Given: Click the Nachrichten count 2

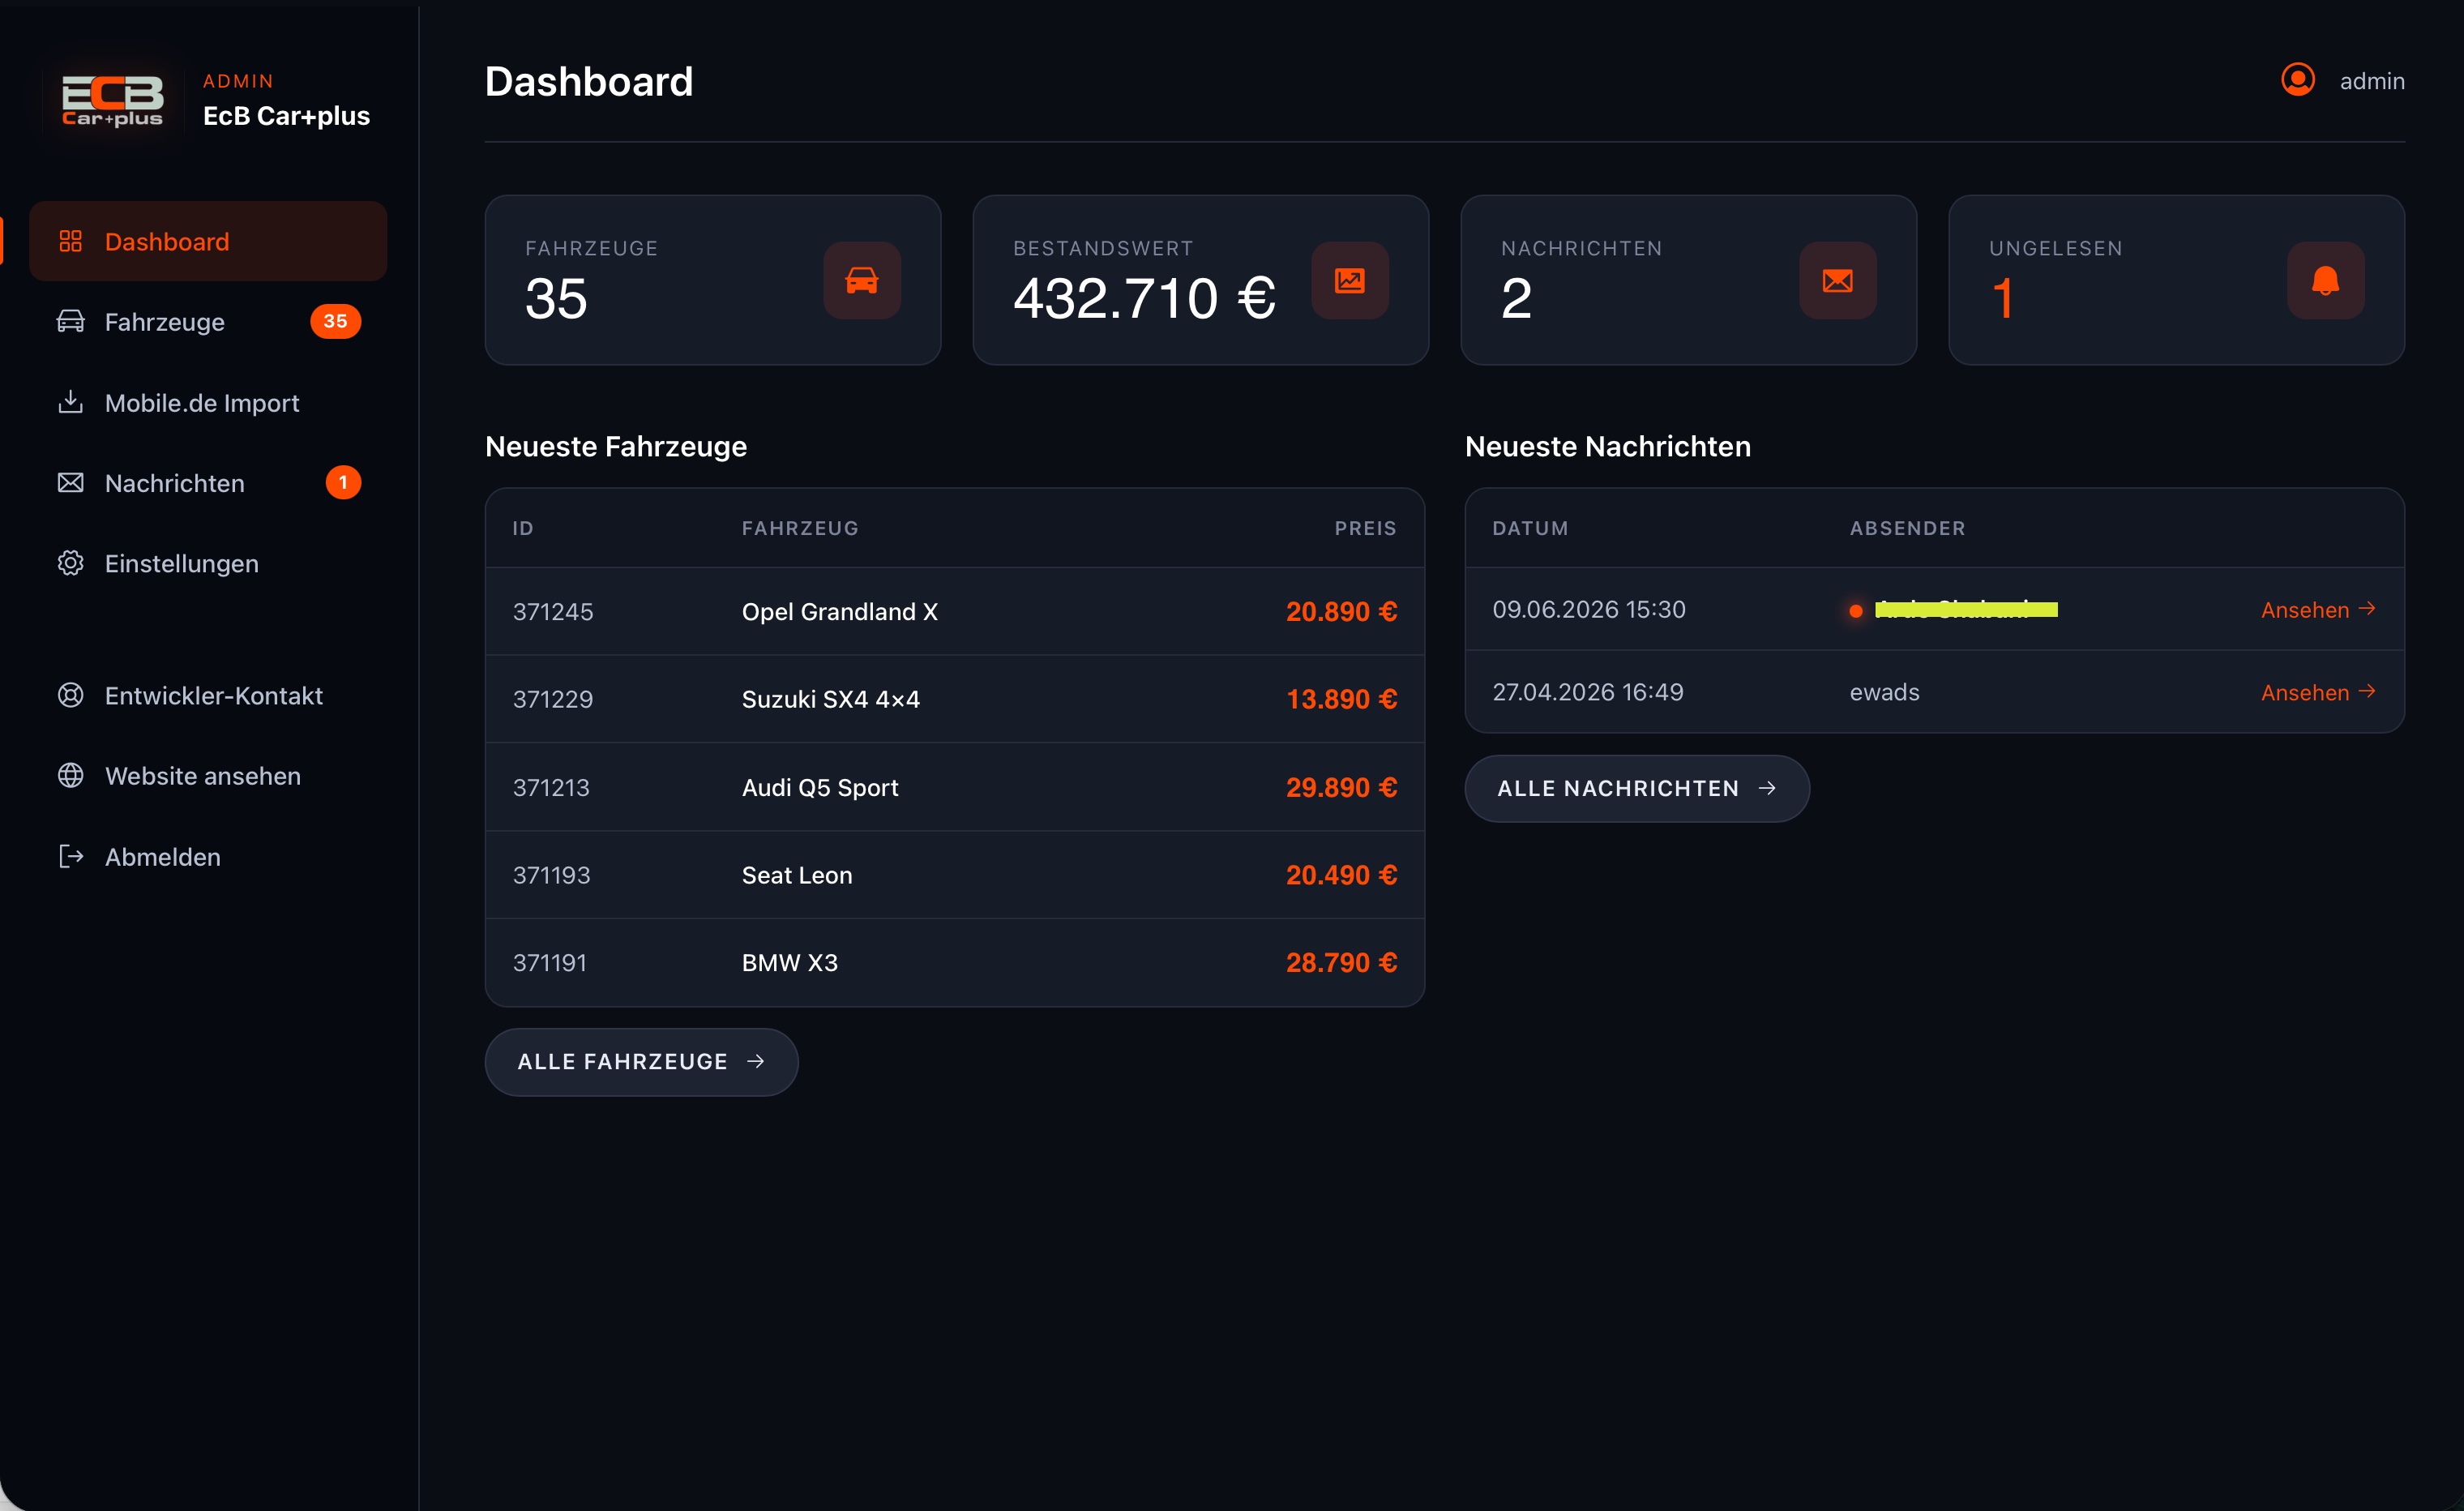Looking at the screenshot, I should [1516, 299].
